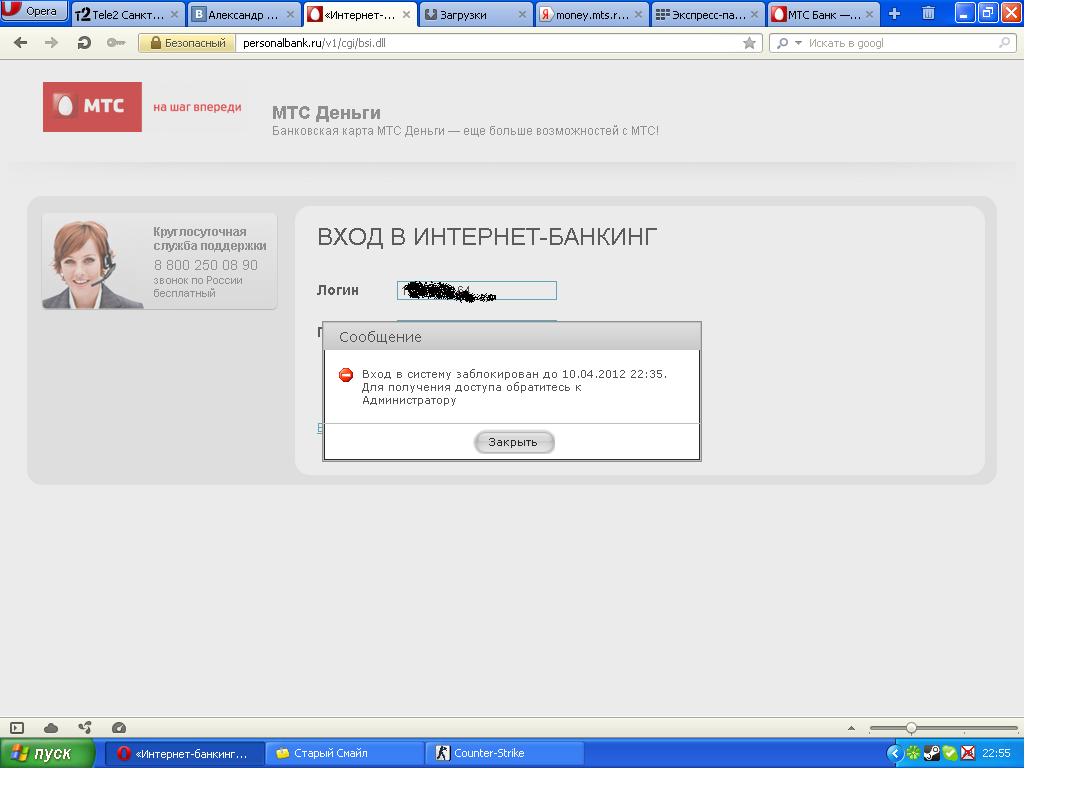1090x812 pixels.
Task: Close the Tele2 Санкт tab
Action: [174, 15]
